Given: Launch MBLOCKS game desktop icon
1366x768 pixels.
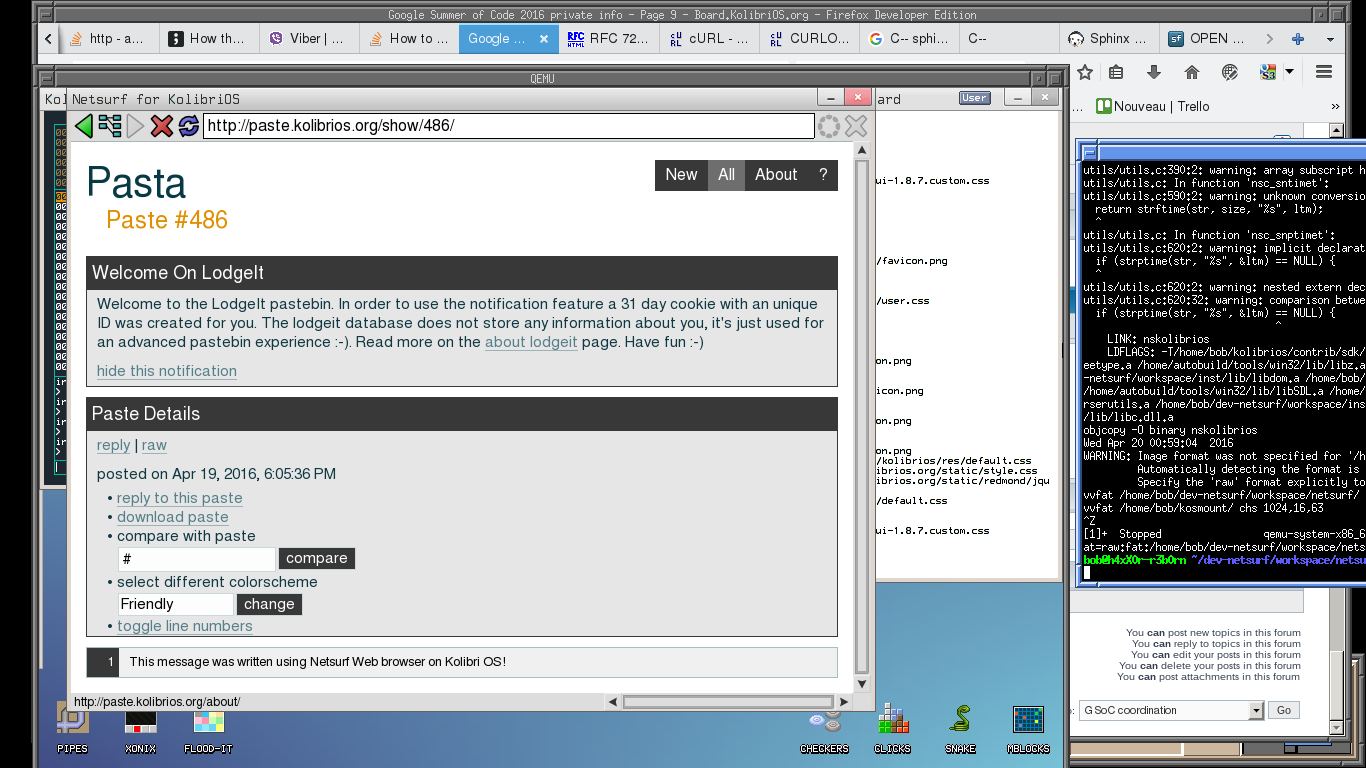Looking at the screenshot, I should [x=1028, y=728].
